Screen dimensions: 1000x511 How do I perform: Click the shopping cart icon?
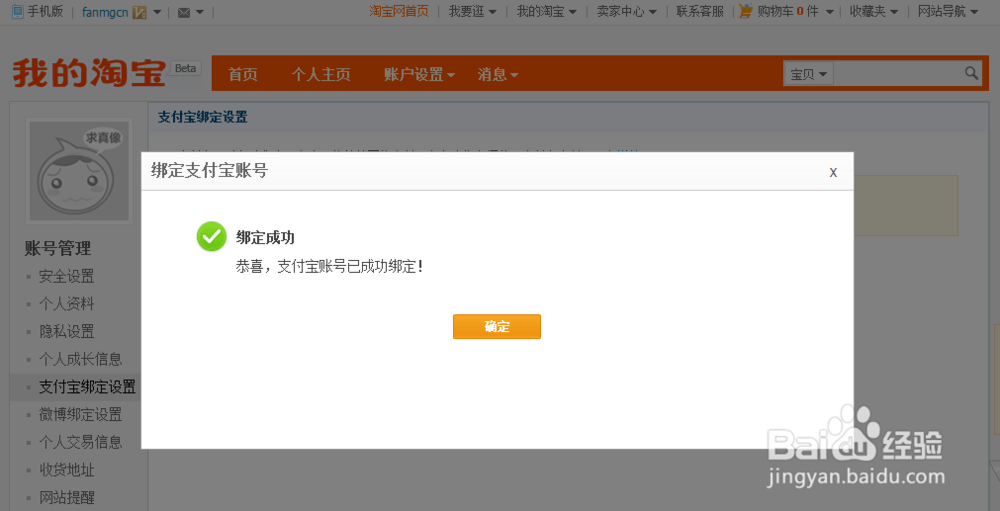tap(746, 11)
